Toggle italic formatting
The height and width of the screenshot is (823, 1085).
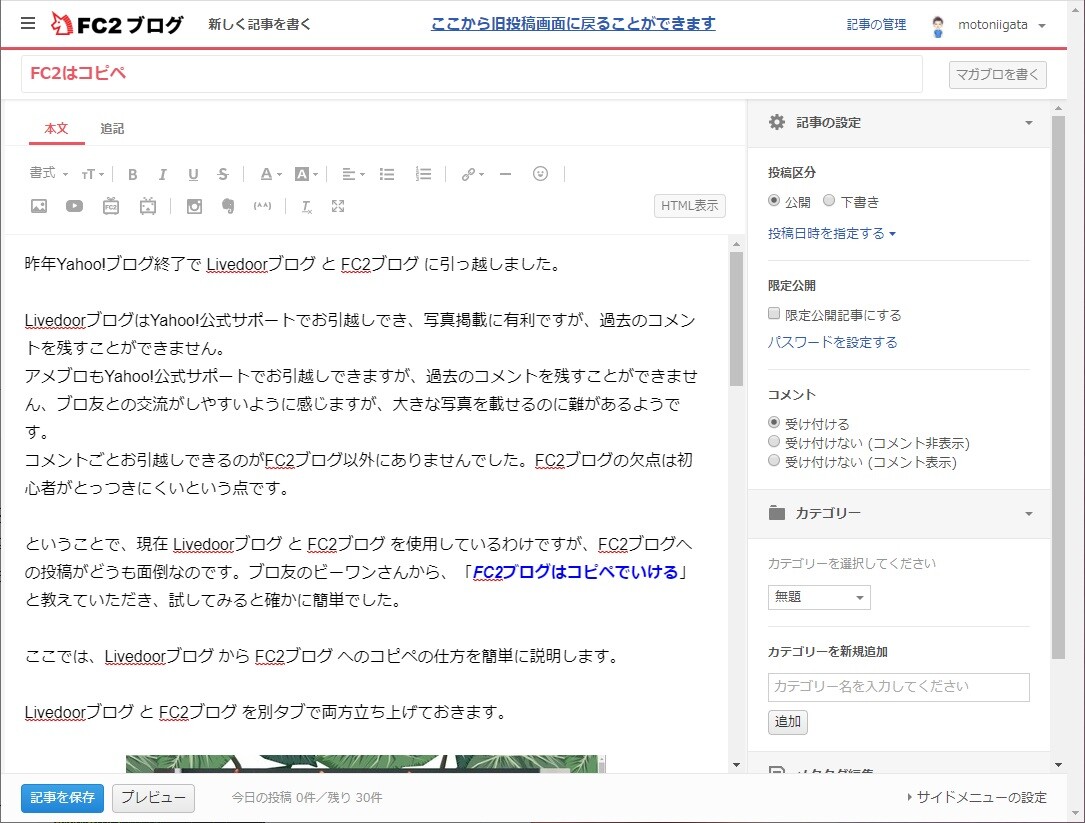(x=163, y=174)
